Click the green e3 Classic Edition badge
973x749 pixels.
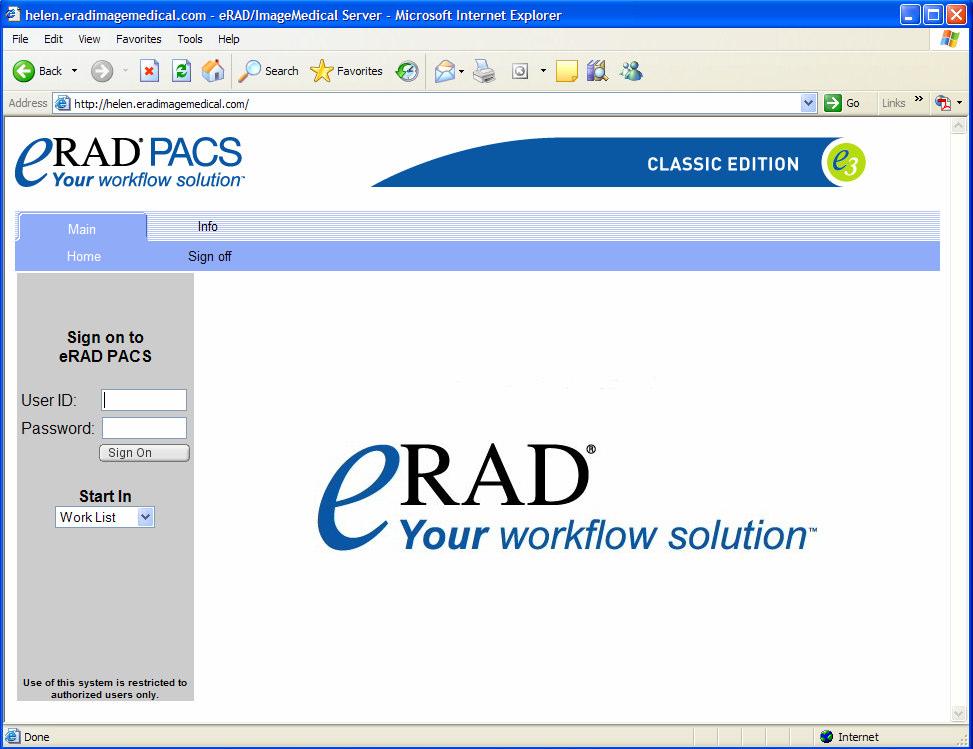point(845,163)
